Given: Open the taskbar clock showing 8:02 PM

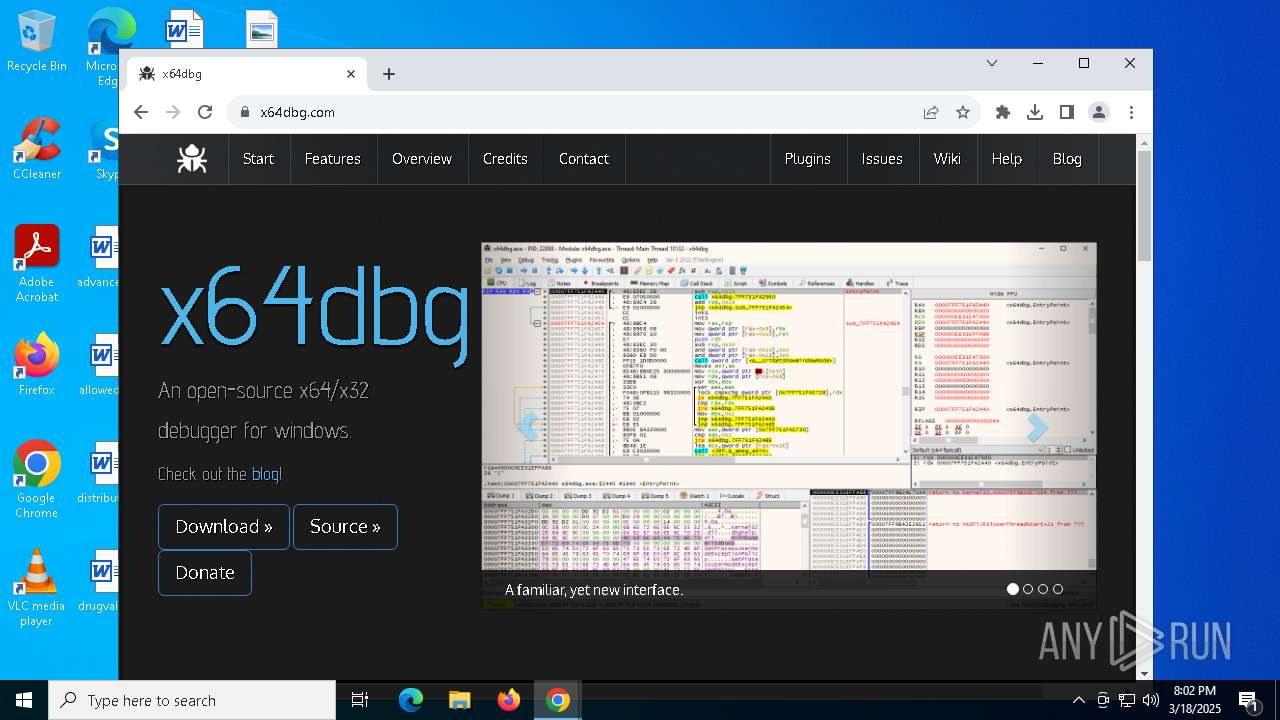Looking at the screenshot, I should coord(1194,700).
